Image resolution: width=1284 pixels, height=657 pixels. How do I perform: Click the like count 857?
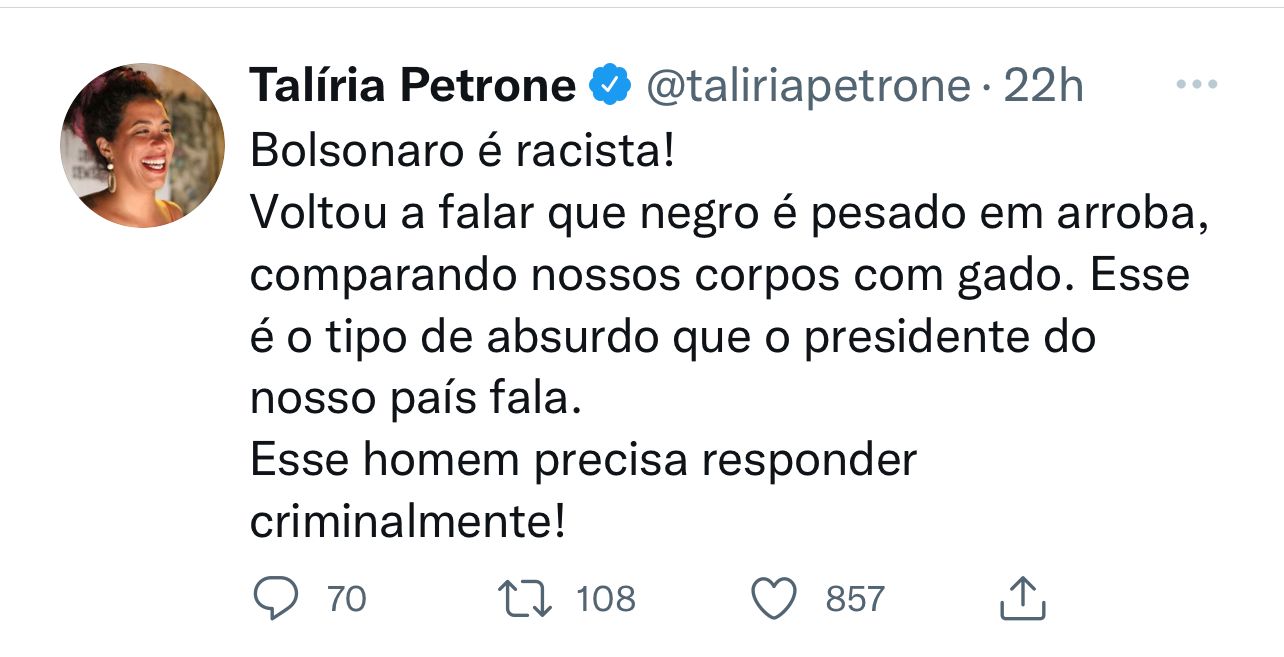coord(855,600)
